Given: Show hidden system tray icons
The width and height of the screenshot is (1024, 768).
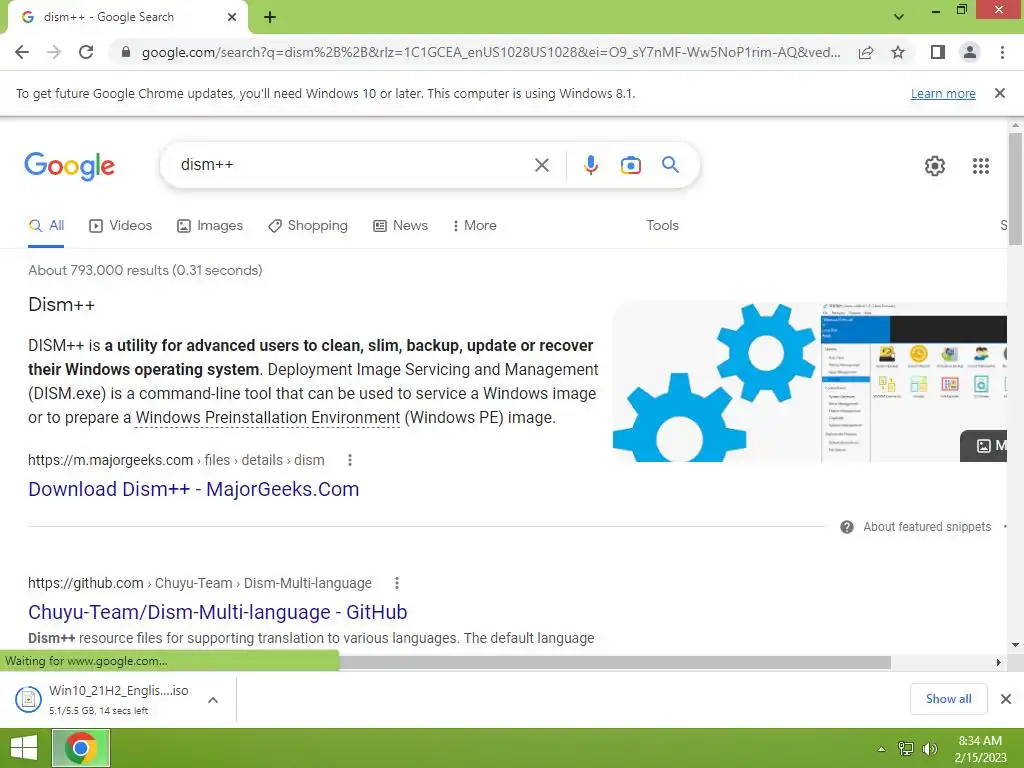Looking at the screenshot, I should click(x=881, y=749).
